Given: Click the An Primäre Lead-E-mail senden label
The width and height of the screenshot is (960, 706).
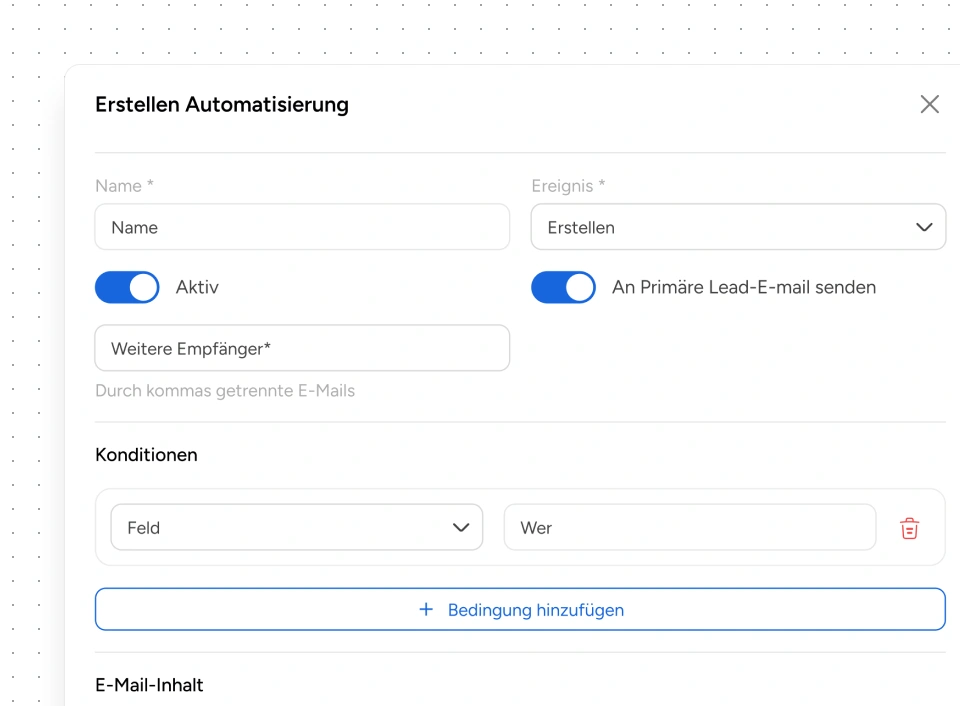Looking at the screenshot, I should pos(743,287).
